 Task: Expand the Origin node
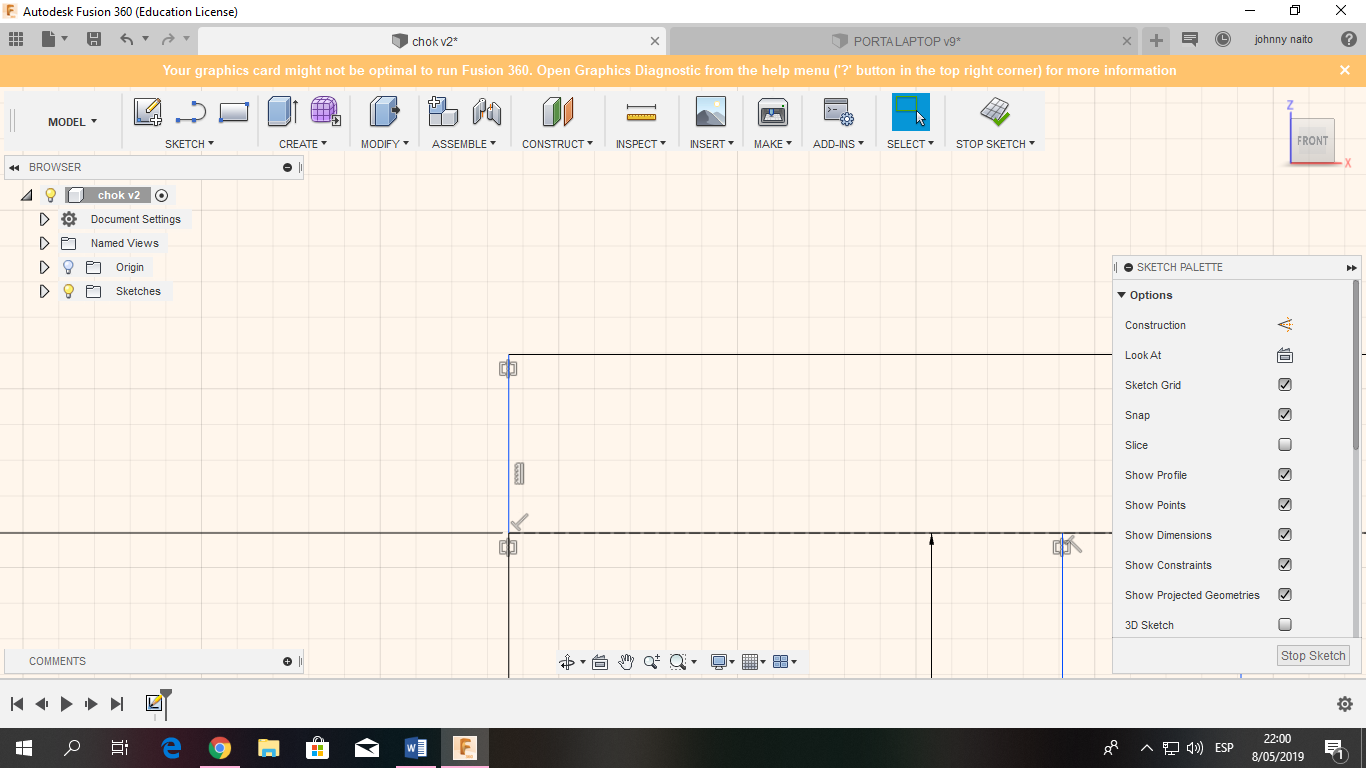pos(44,267)
